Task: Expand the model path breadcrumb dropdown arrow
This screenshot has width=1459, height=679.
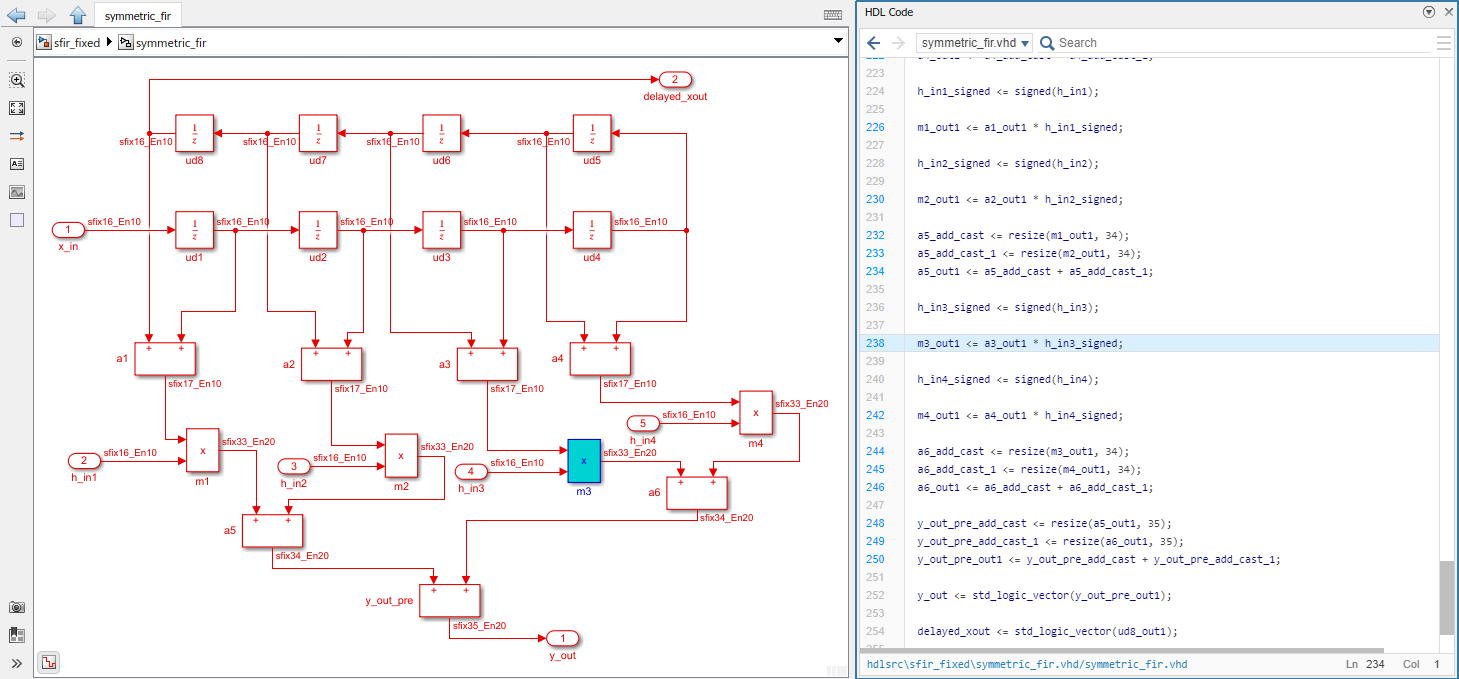Action: click(x=837, y=42)
